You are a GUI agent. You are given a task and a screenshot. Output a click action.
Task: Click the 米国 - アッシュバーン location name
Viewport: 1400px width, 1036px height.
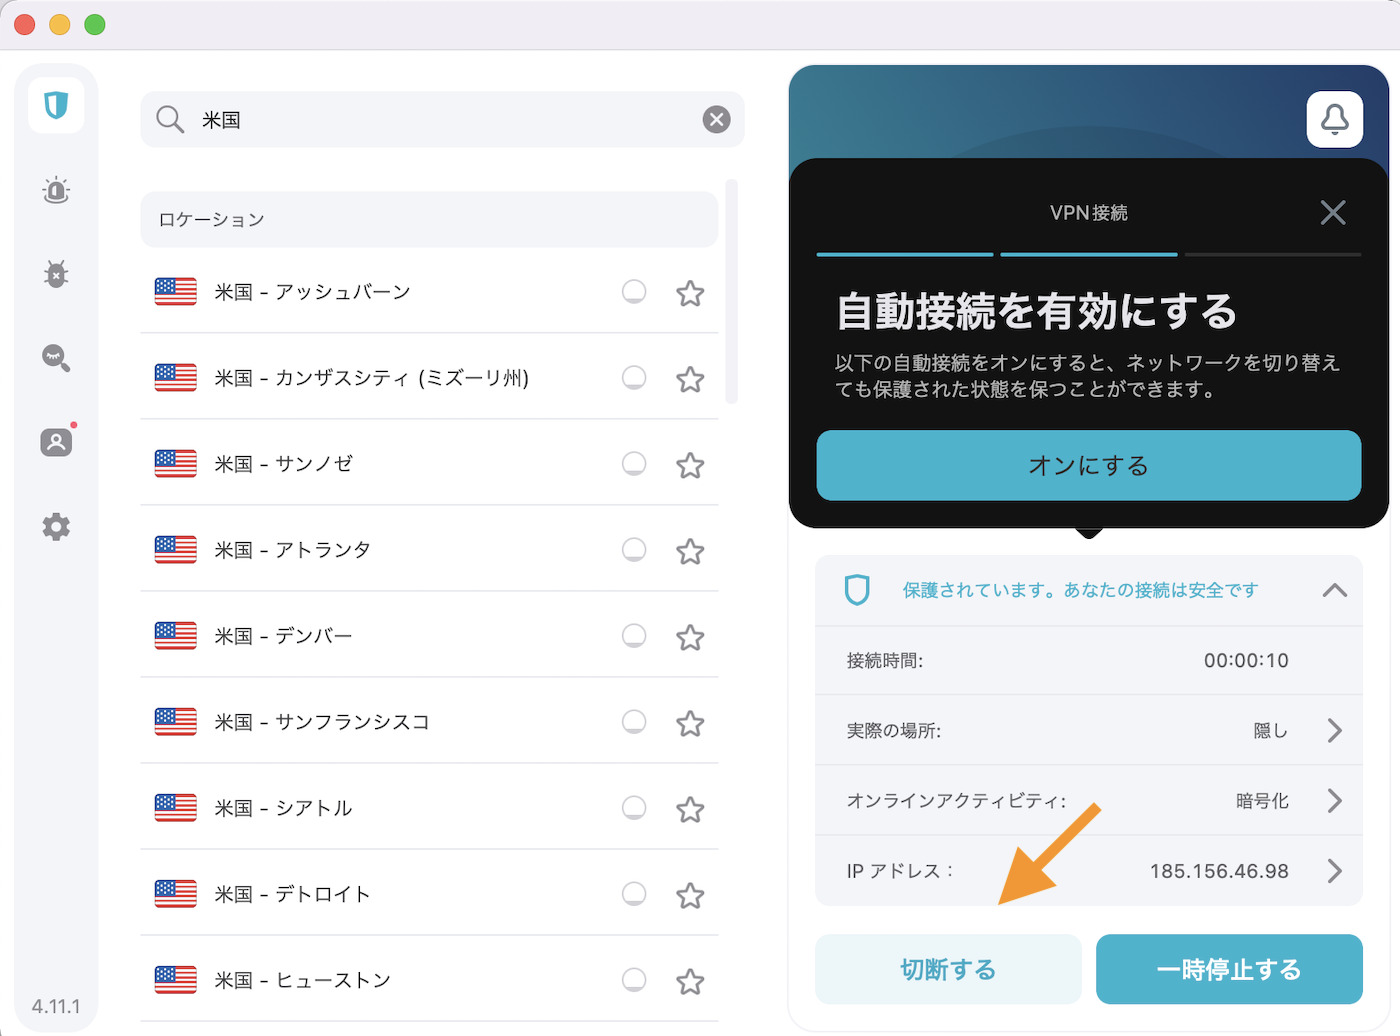313,292
